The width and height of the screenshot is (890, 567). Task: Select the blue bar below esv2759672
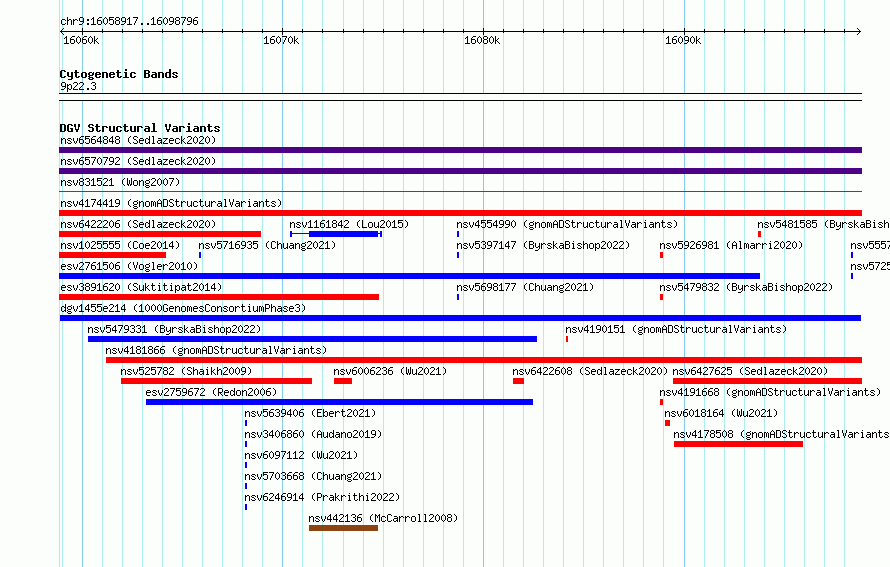339,402
